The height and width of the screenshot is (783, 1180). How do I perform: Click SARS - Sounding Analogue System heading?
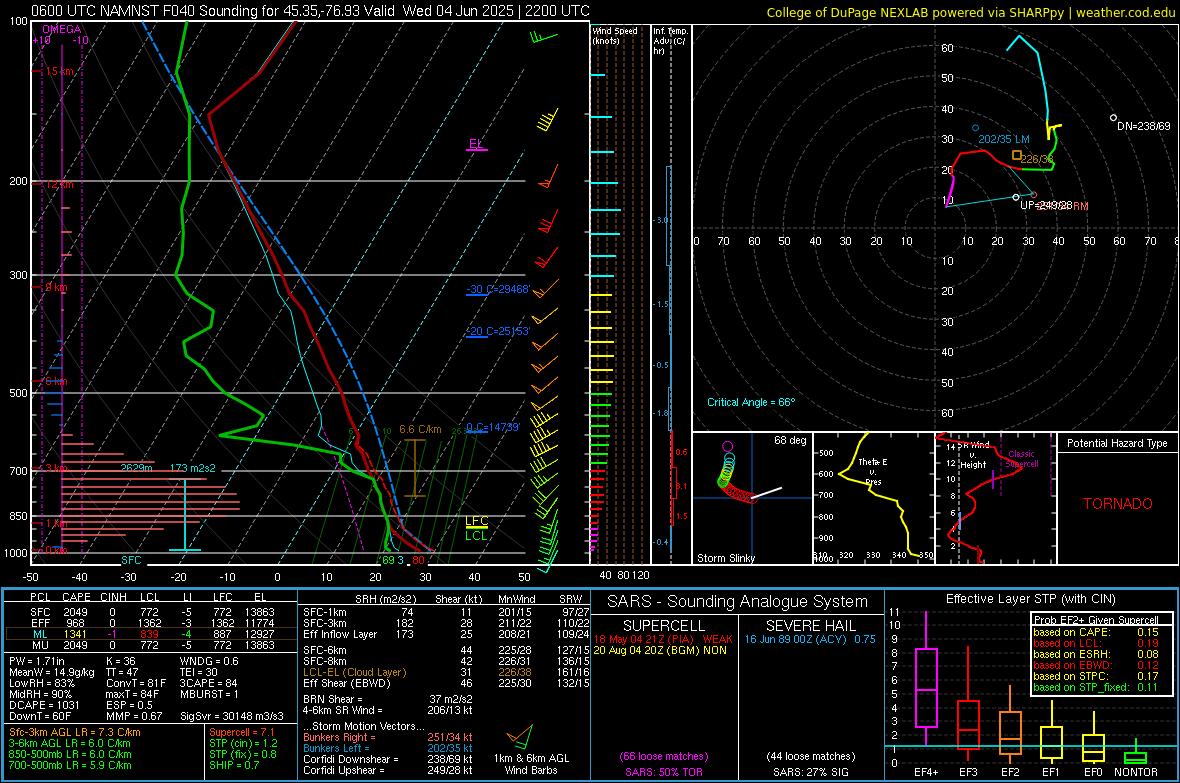coord(738,602)
